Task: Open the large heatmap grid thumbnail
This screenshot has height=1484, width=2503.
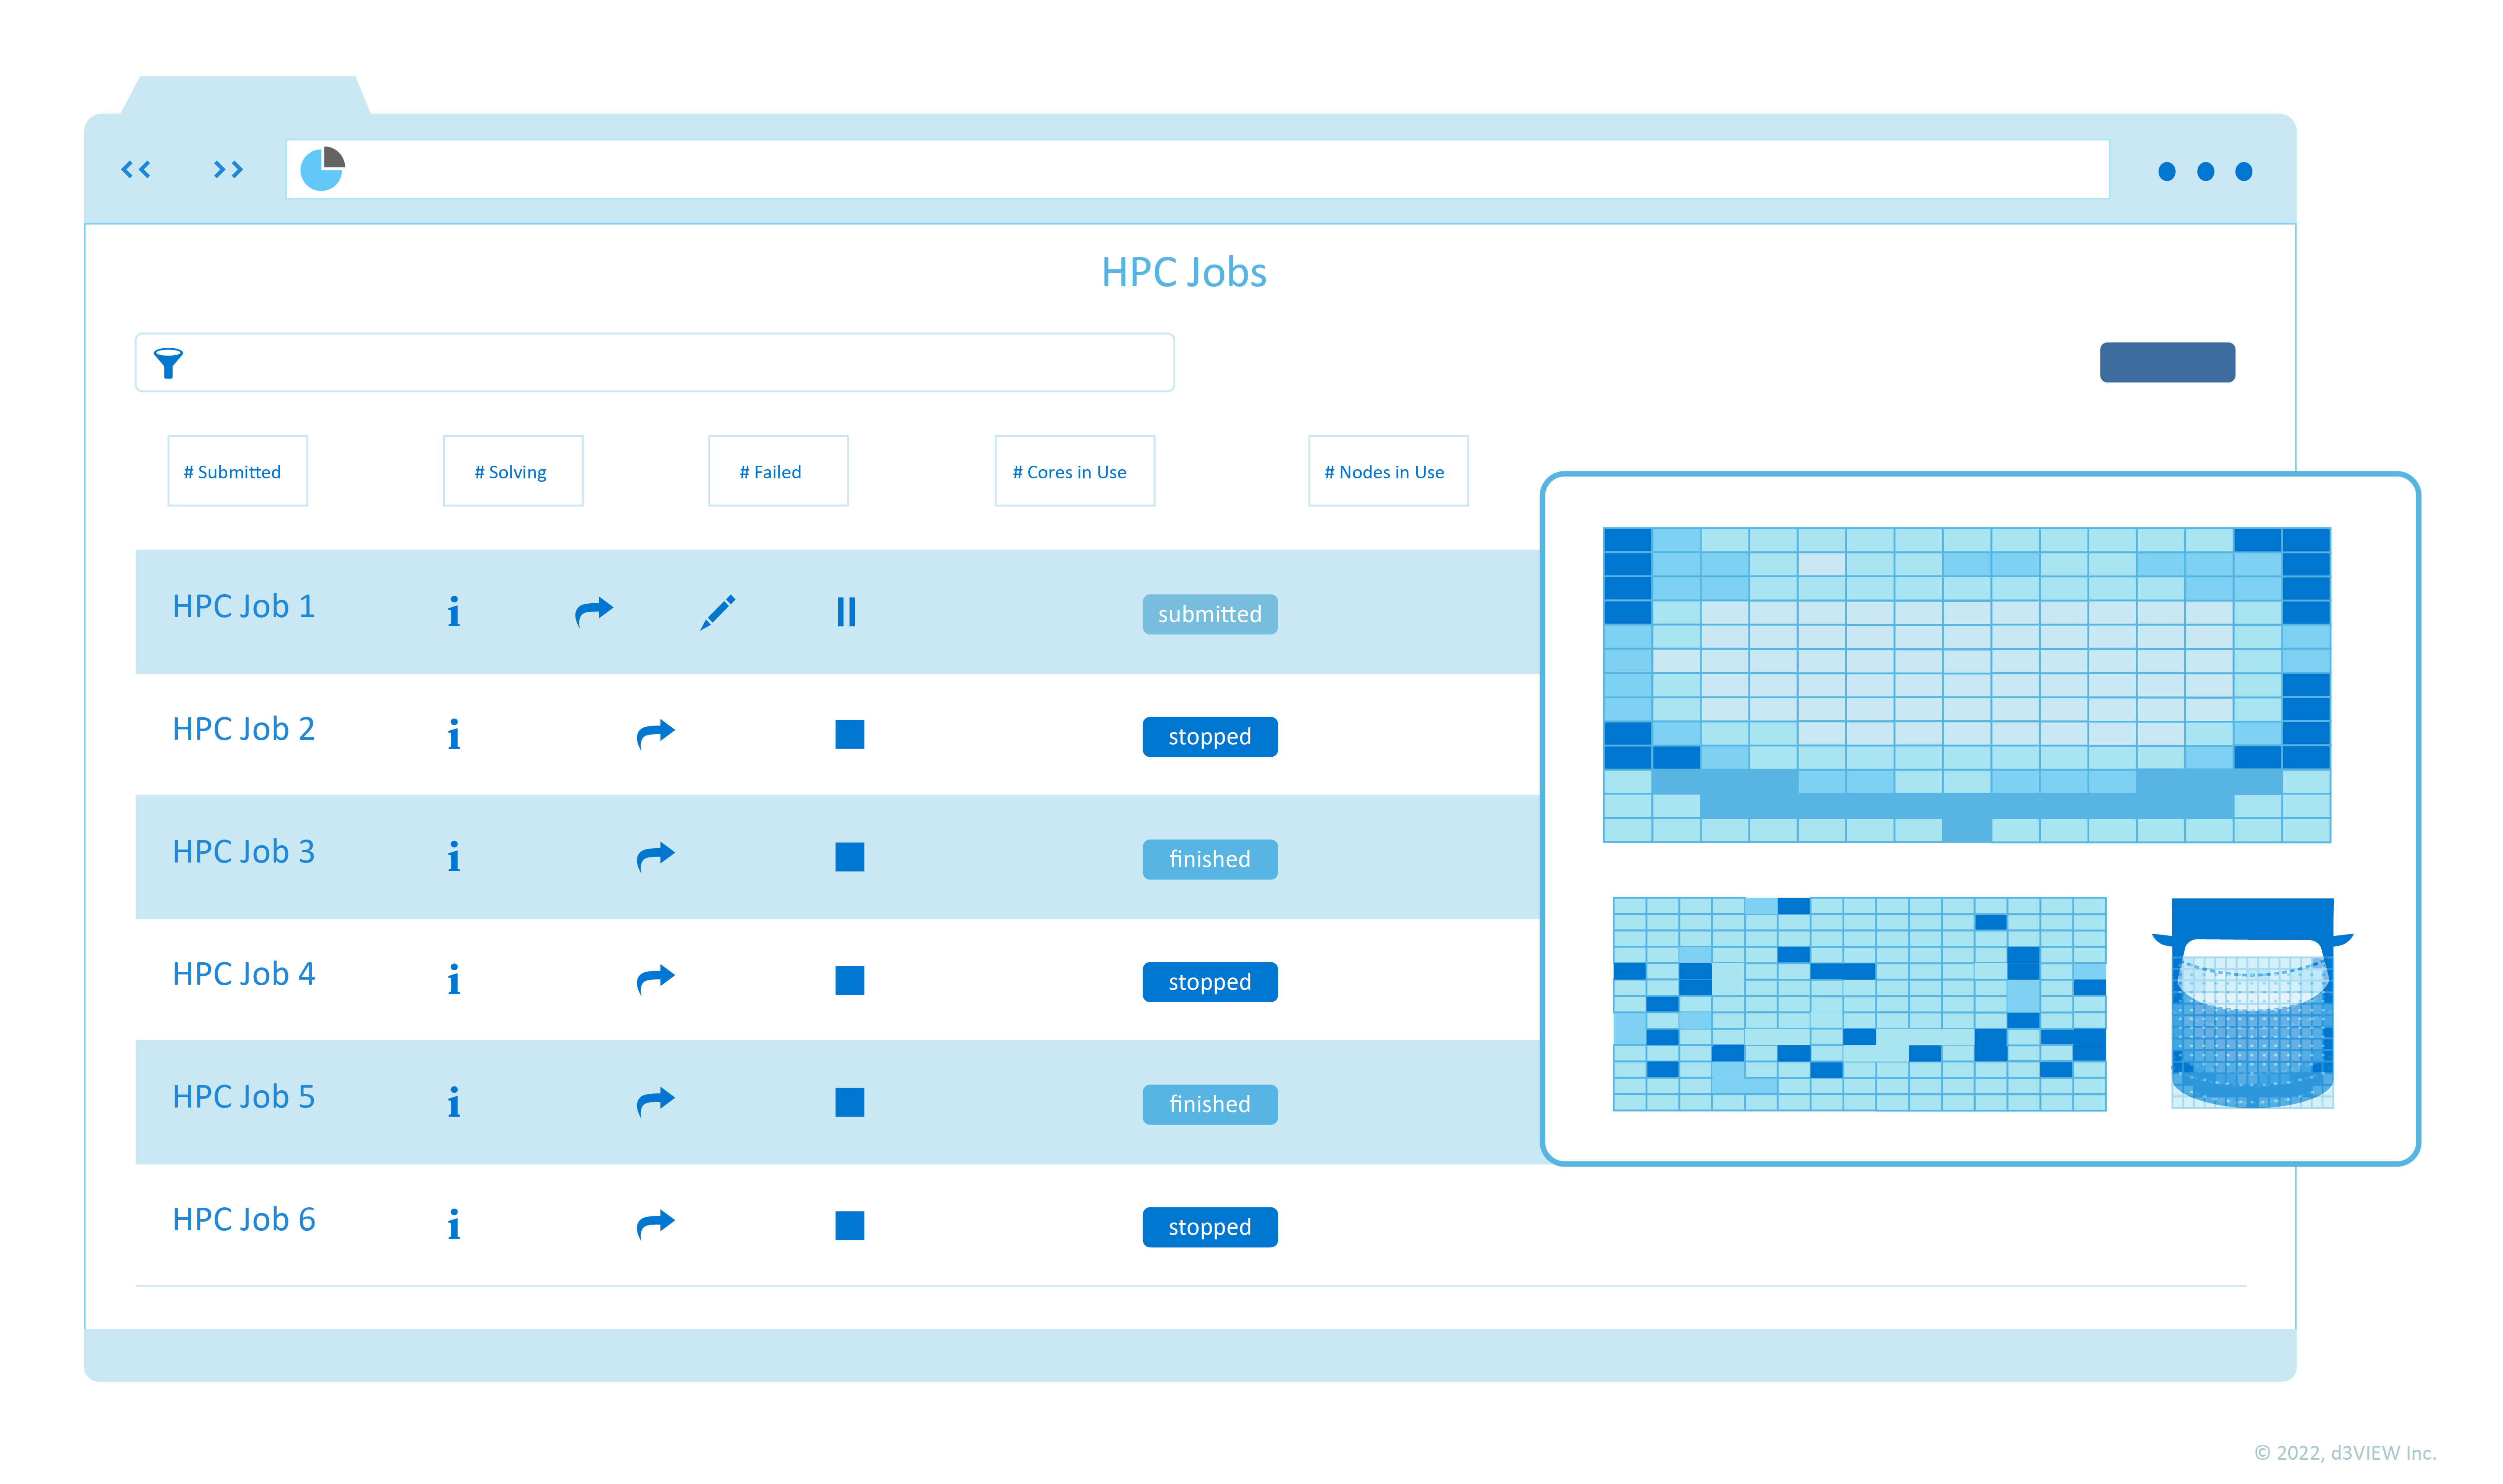Action: point(1966,685)
